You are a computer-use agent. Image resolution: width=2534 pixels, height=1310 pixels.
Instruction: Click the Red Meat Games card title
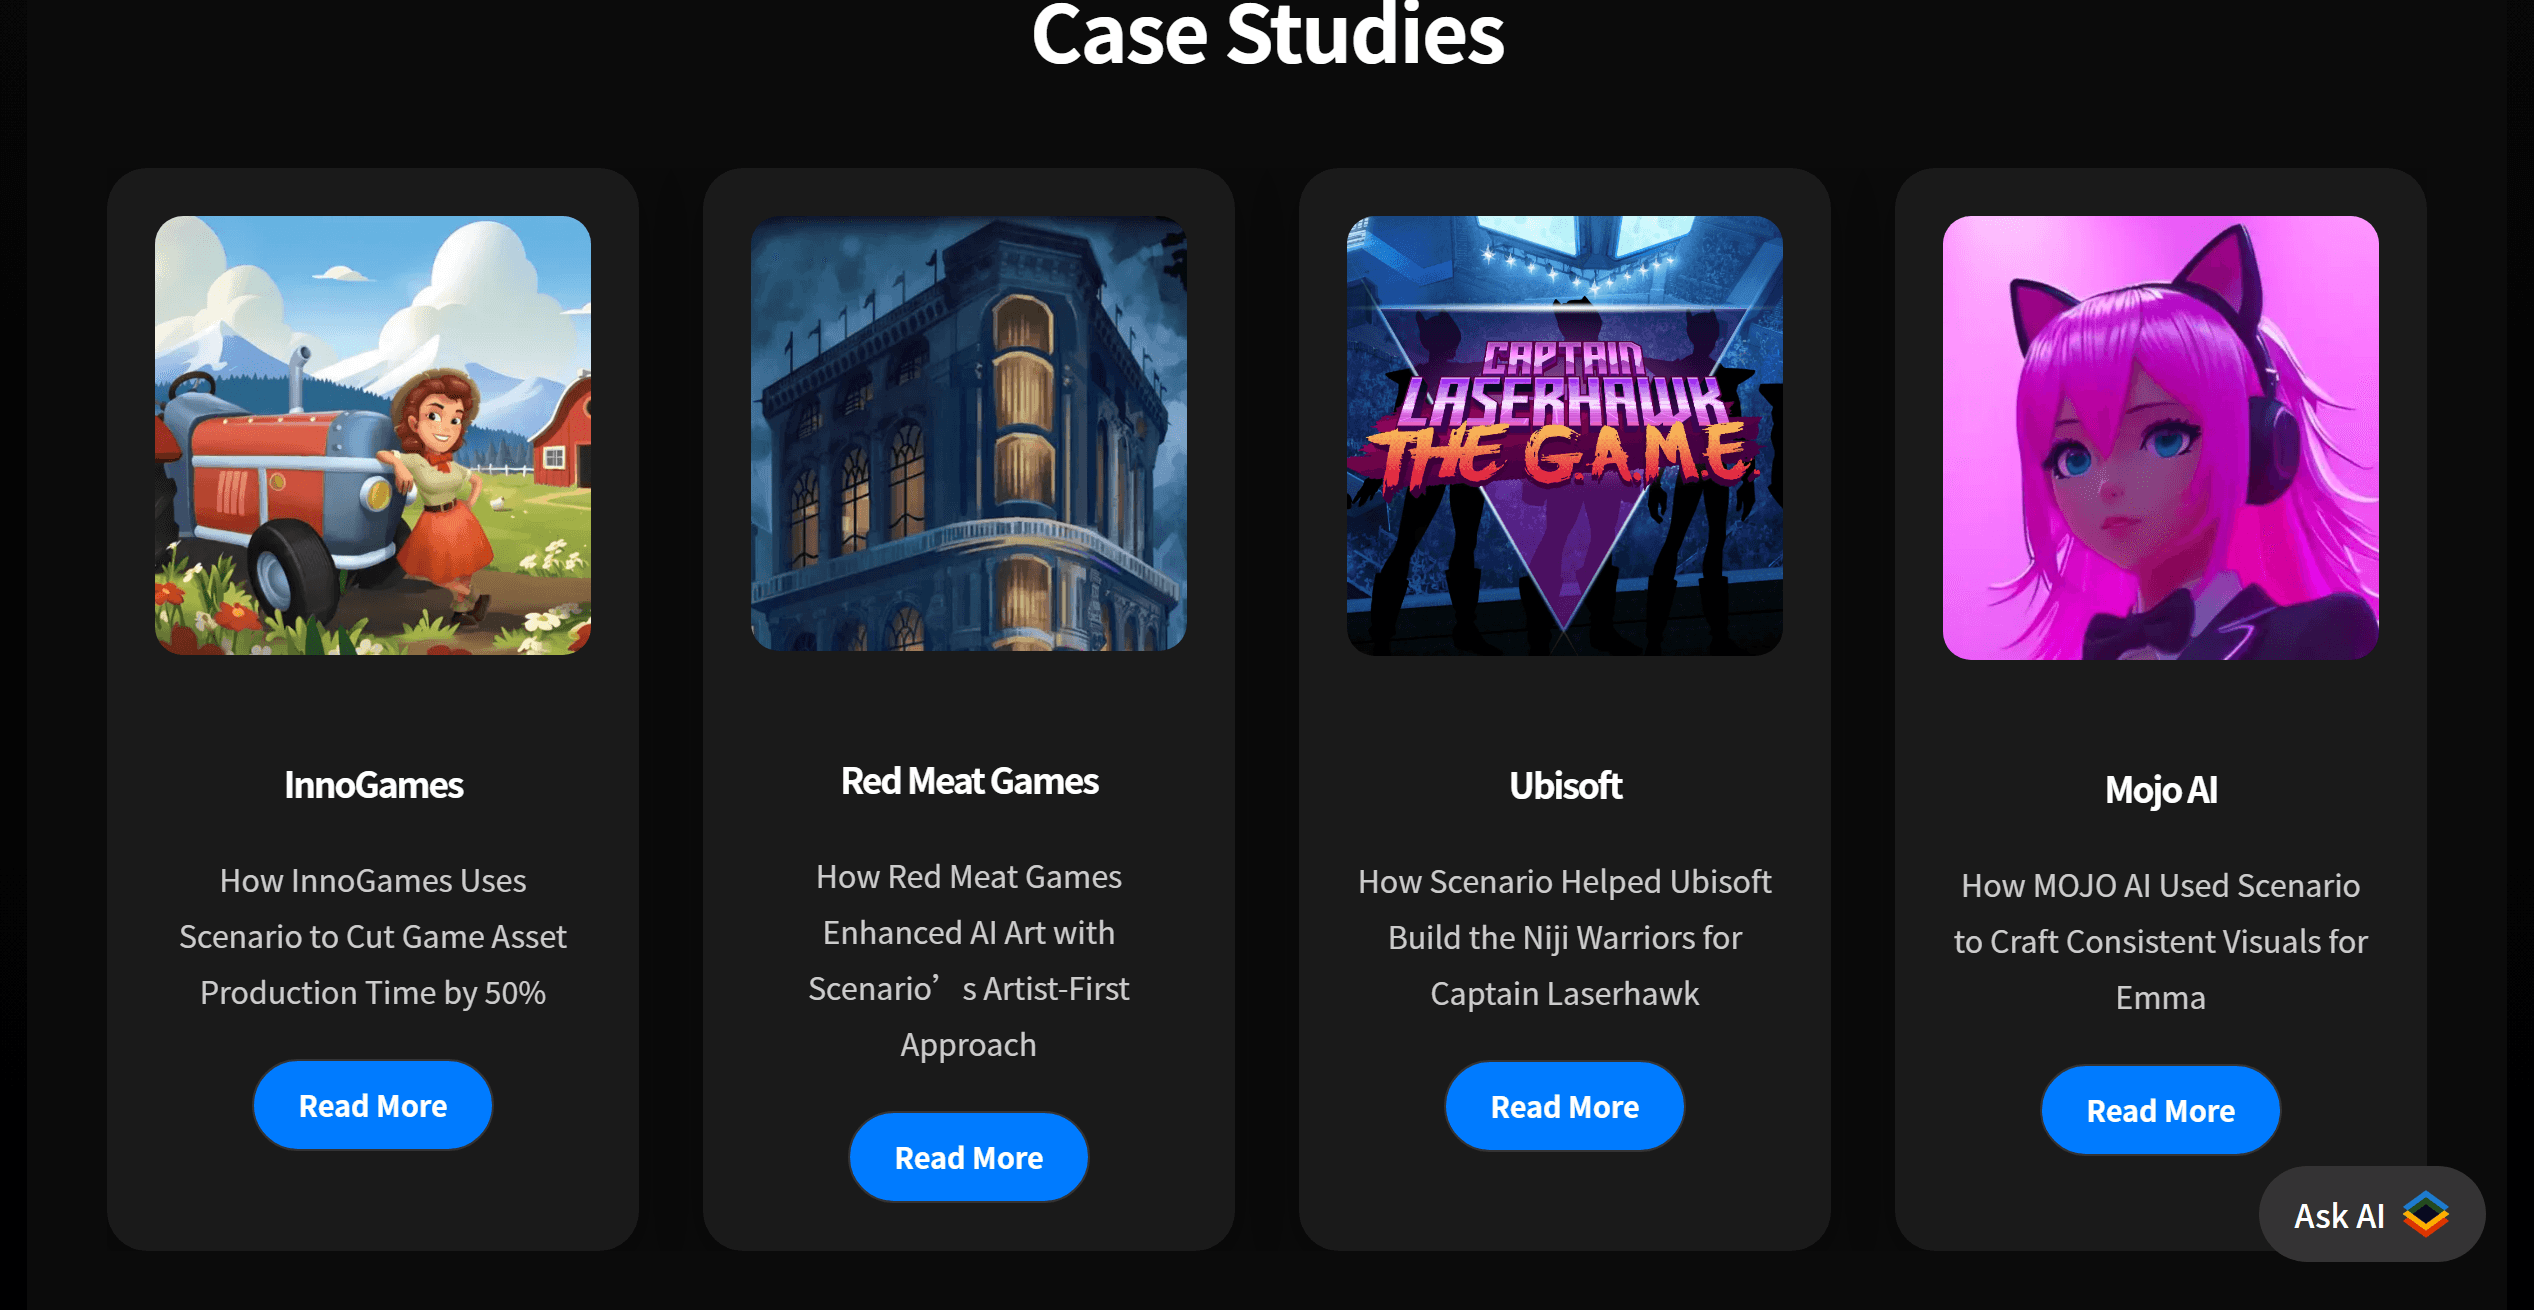[x=969, y=781]
